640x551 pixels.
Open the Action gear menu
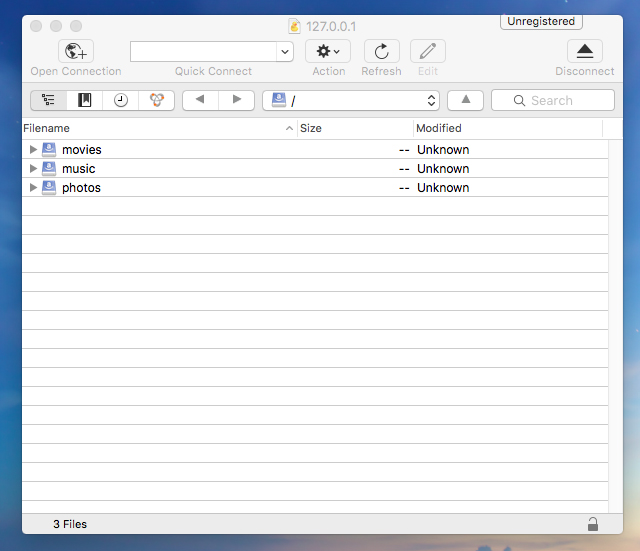coord(328,52)
